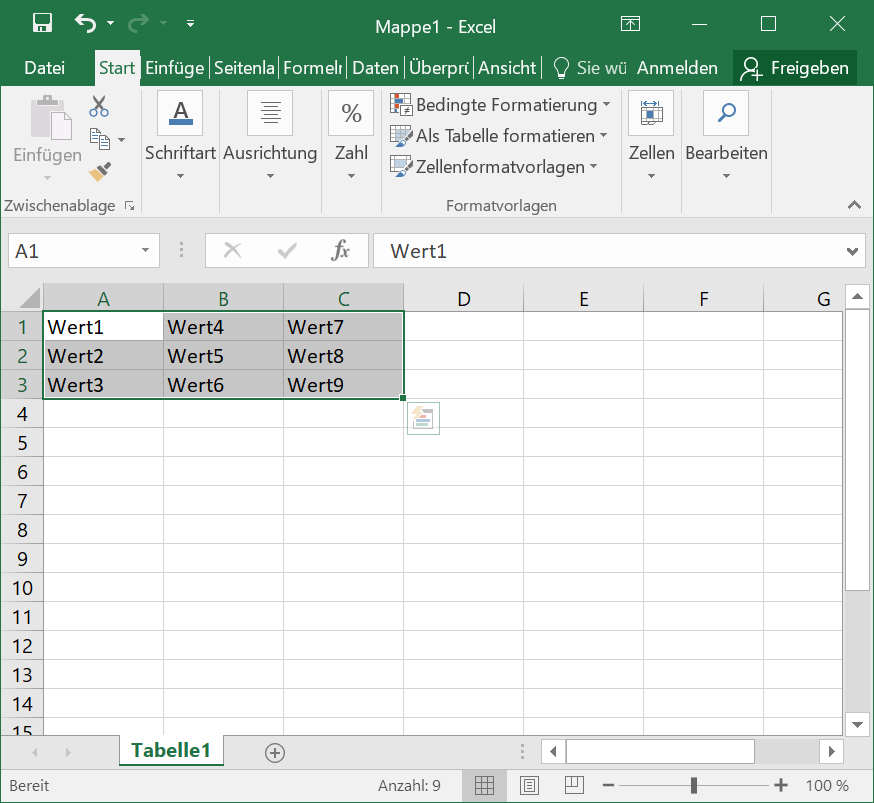Switch to Page Break Preview icon
The image size is (874, 803).
pyautogui.click(x=574, y=786)
